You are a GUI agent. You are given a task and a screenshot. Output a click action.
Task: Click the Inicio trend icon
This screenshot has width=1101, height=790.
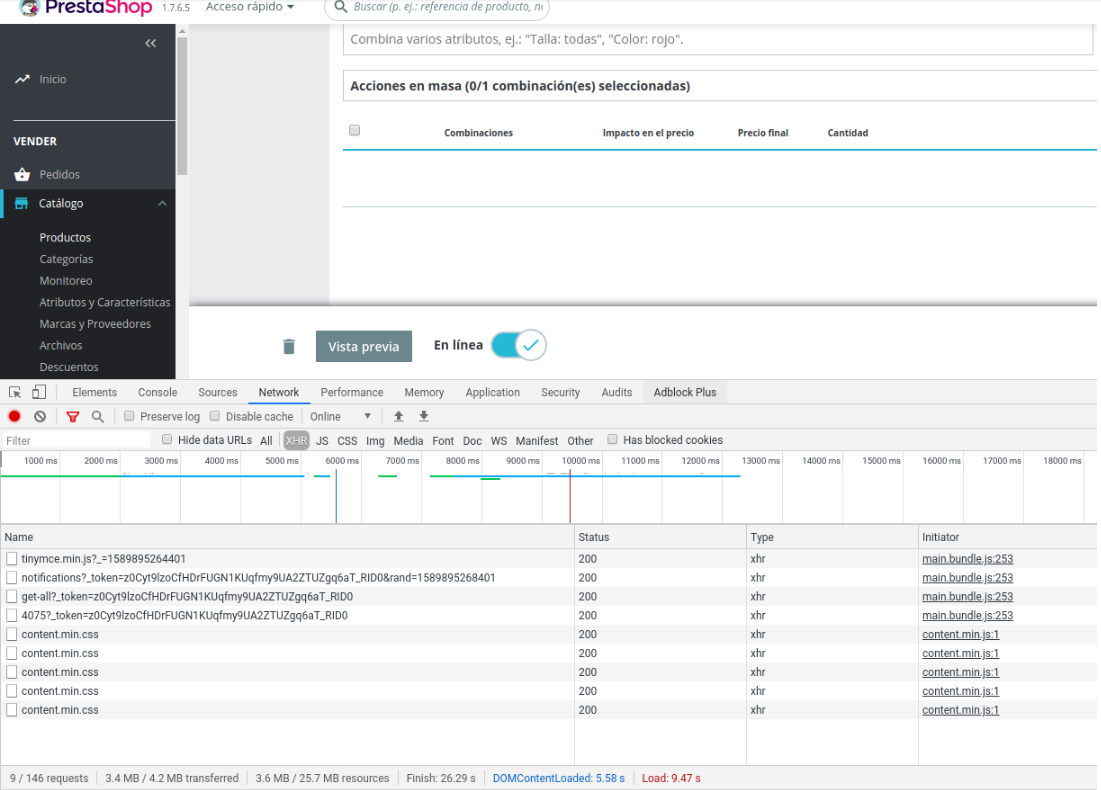point(22,79)
